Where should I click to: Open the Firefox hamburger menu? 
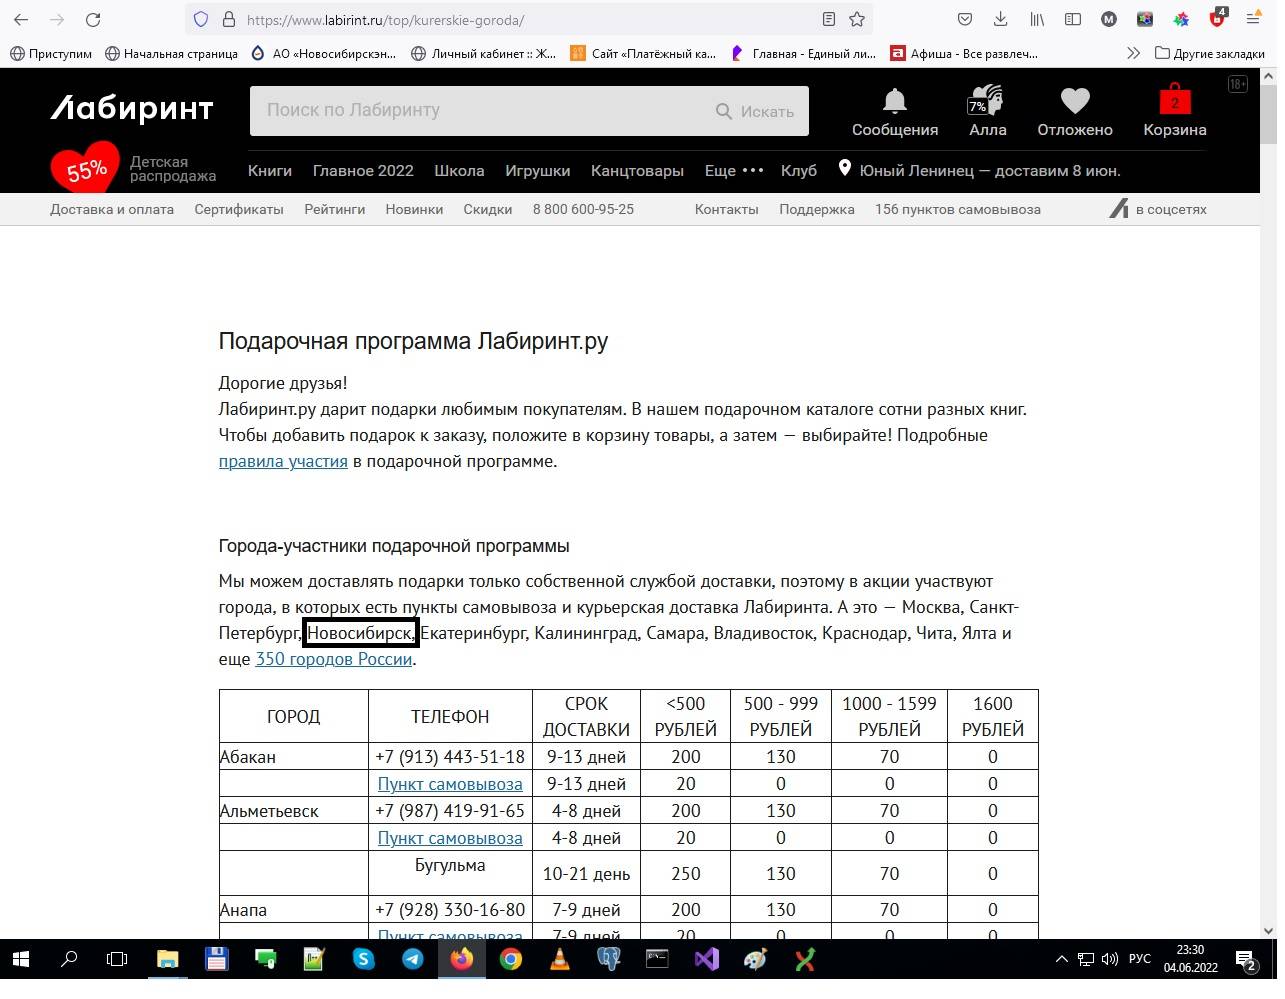click(1254, 19)
